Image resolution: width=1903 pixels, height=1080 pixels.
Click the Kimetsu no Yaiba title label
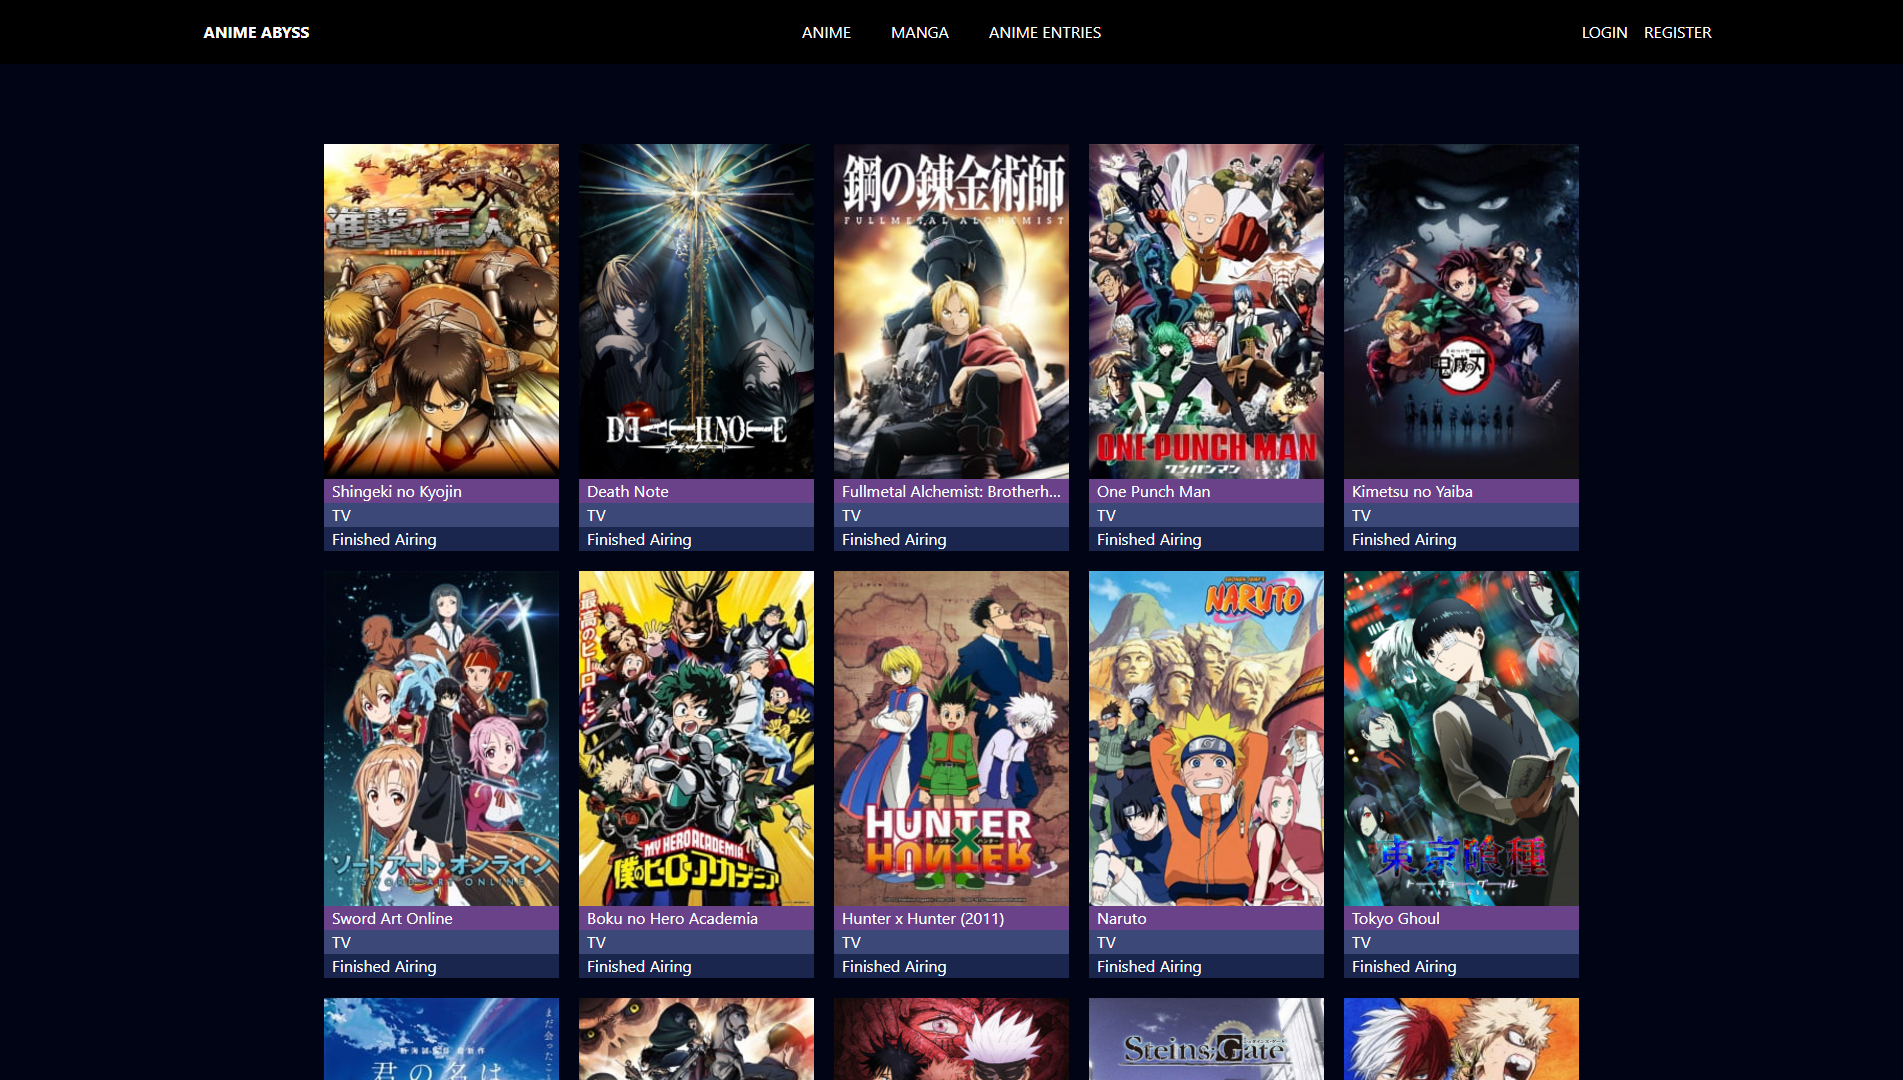point(1412,491)
